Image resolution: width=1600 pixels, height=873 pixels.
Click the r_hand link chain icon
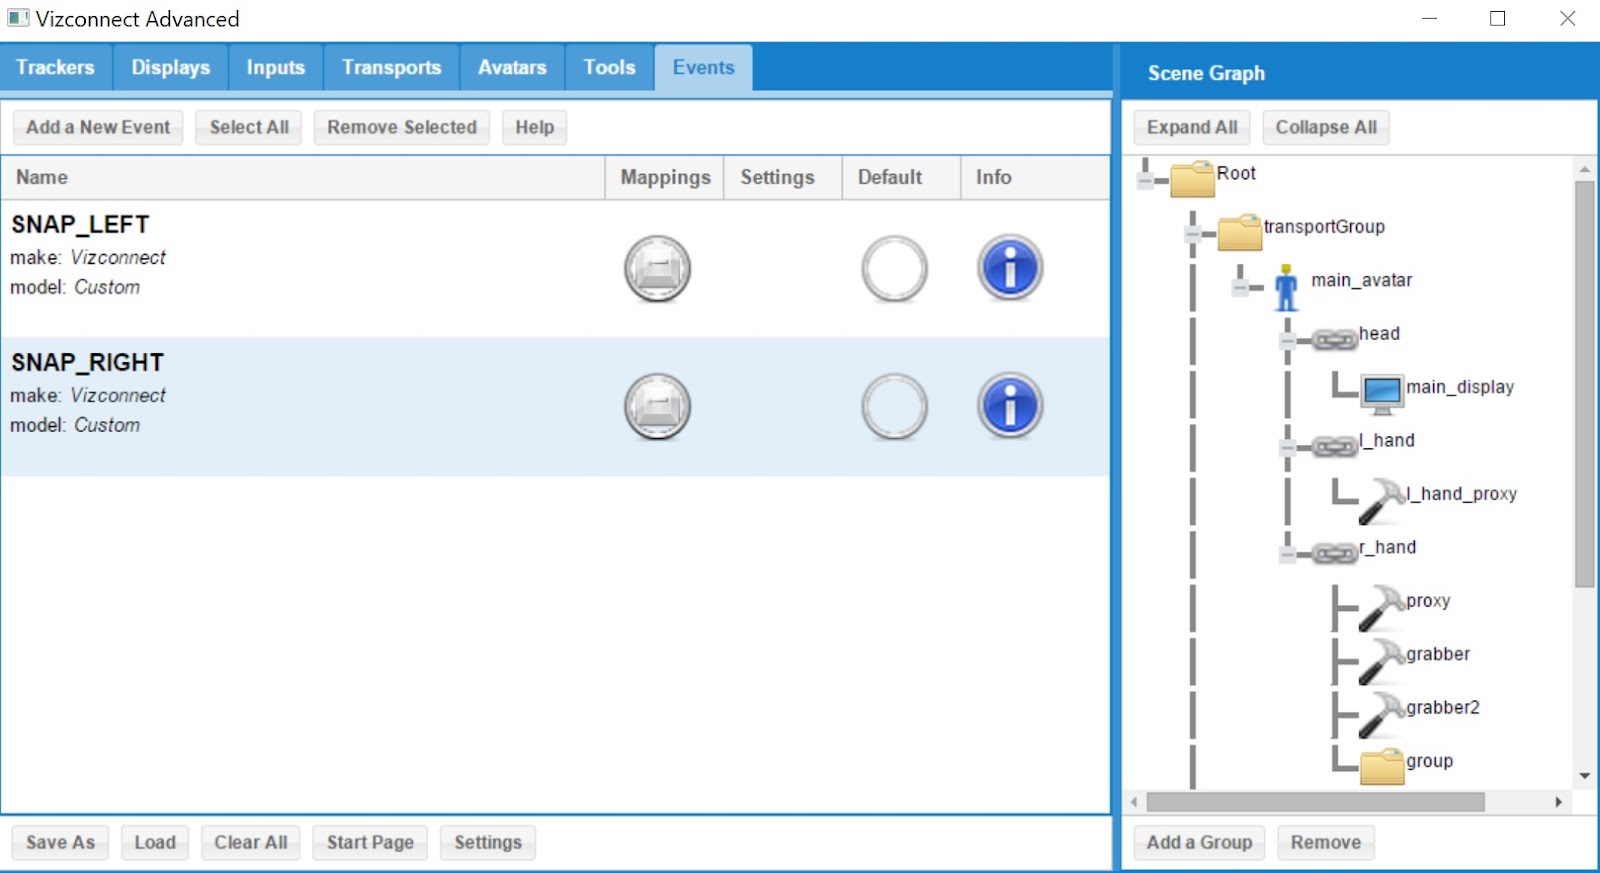click(x=1334, y=554)
